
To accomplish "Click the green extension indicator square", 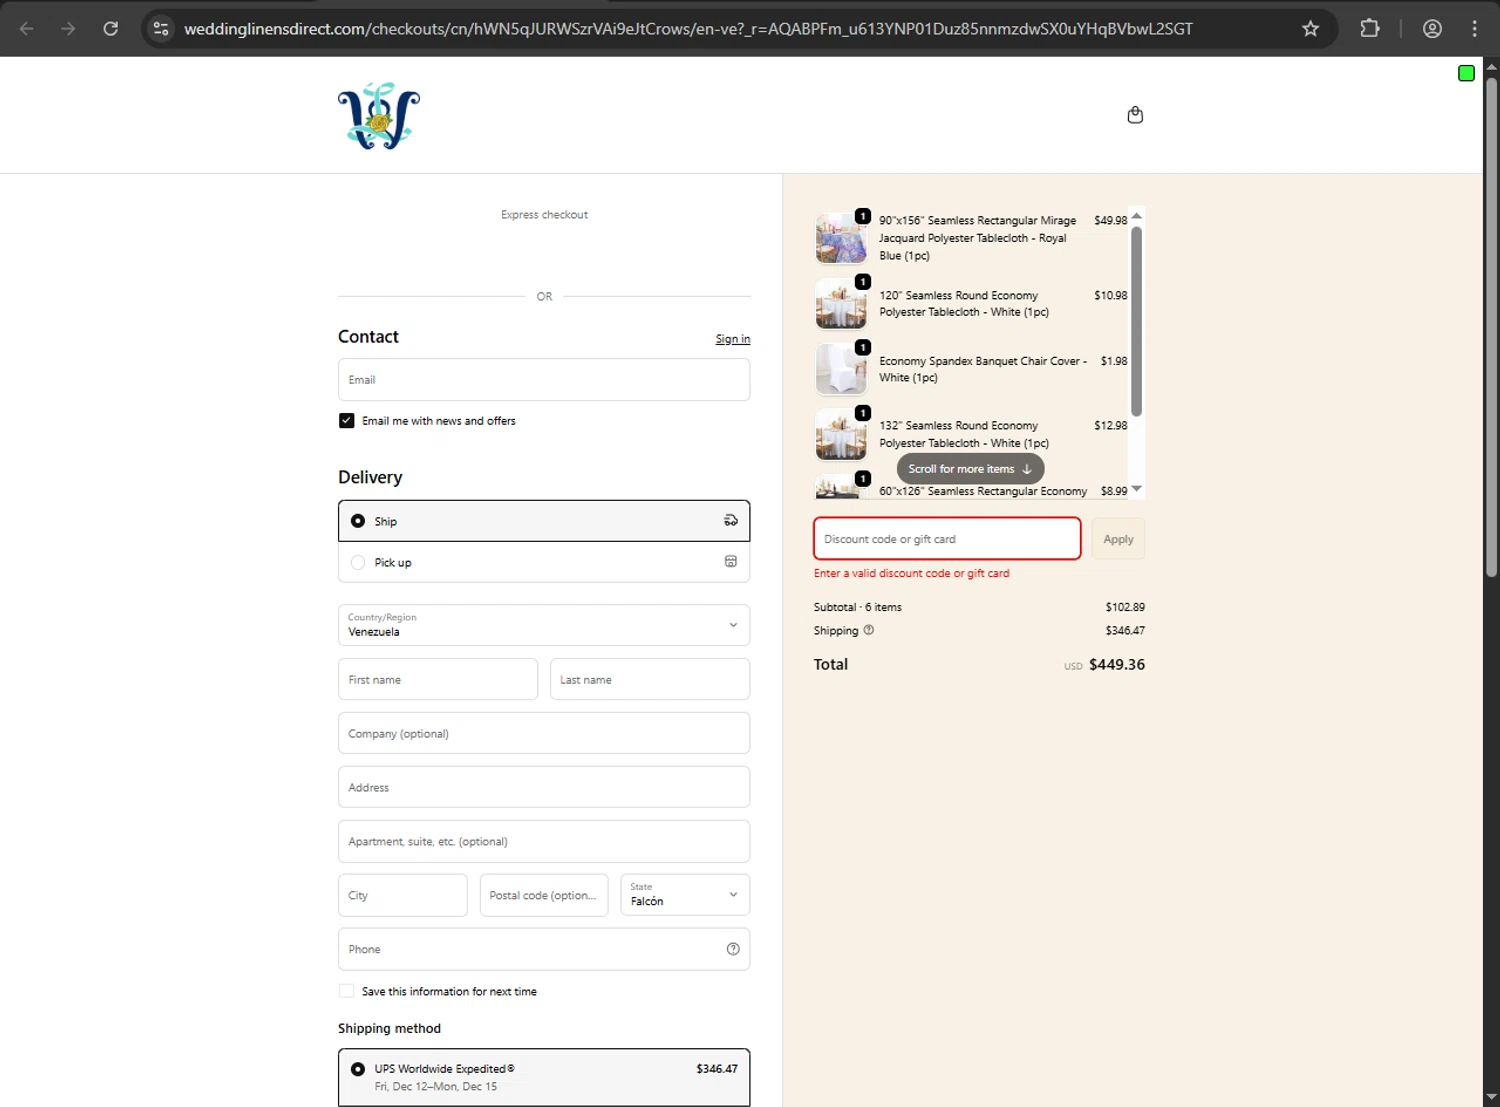I will click(1466, 73).
